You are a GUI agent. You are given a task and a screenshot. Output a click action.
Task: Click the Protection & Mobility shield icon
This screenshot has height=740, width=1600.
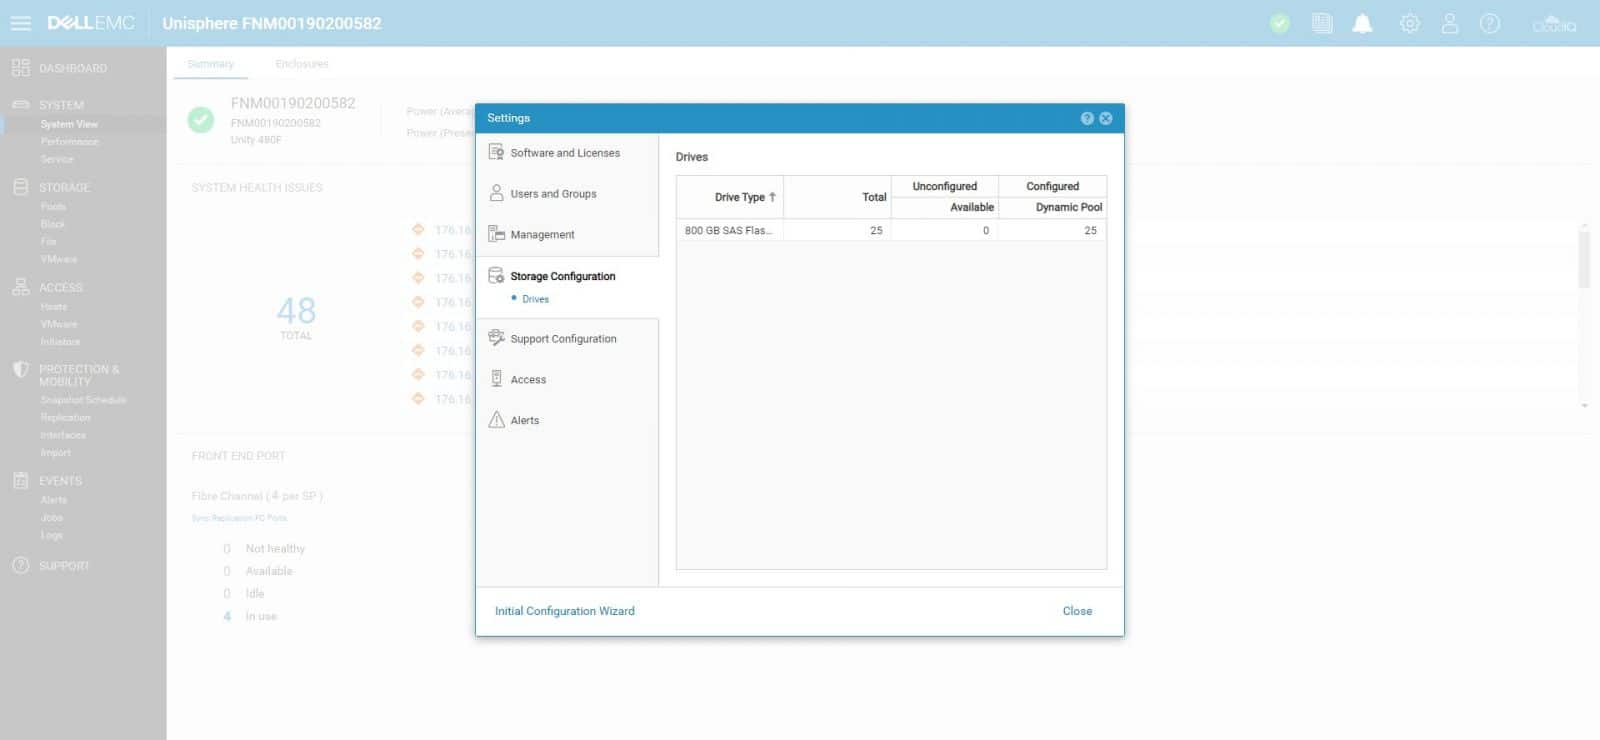pos(20,369)
